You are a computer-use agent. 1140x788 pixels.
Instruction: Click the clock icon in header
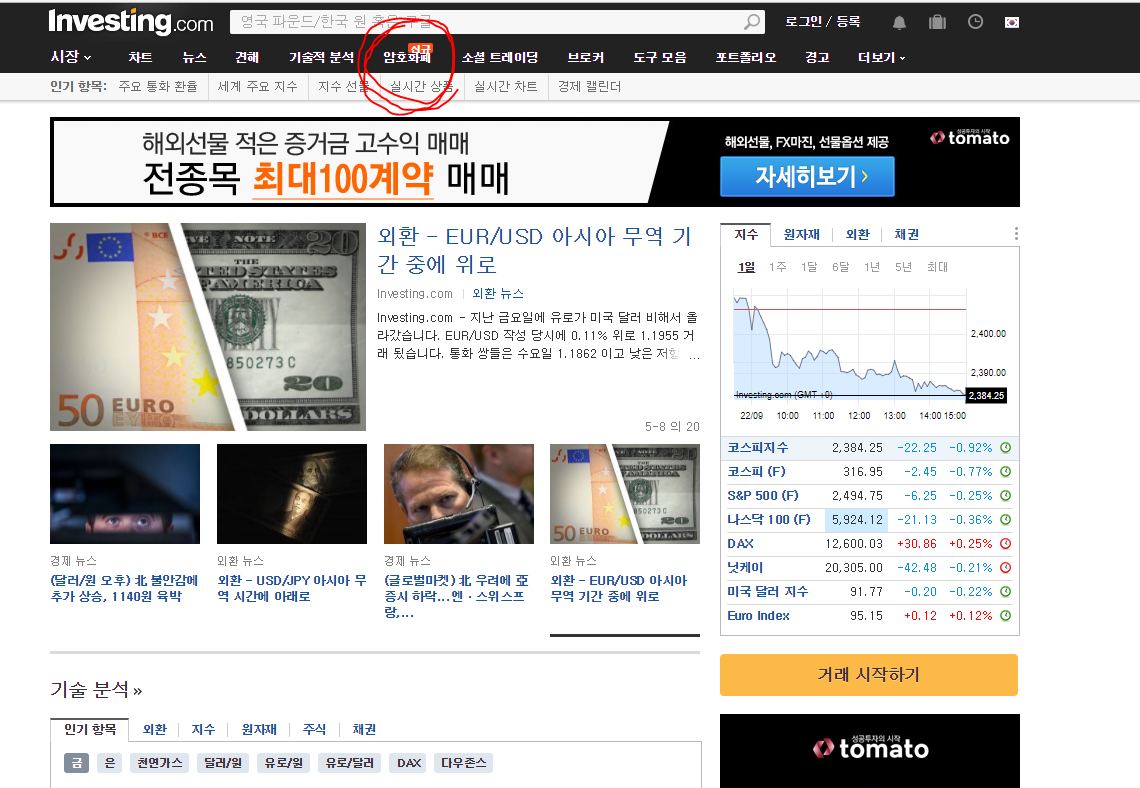(976, 22)
